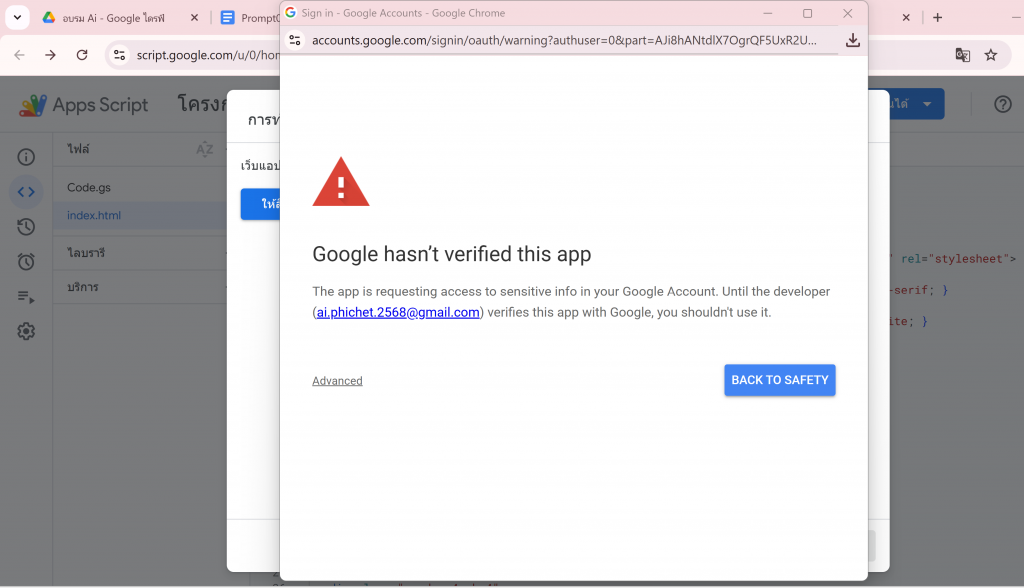Open the Triggers alarm clock icon

click(26, 262)
